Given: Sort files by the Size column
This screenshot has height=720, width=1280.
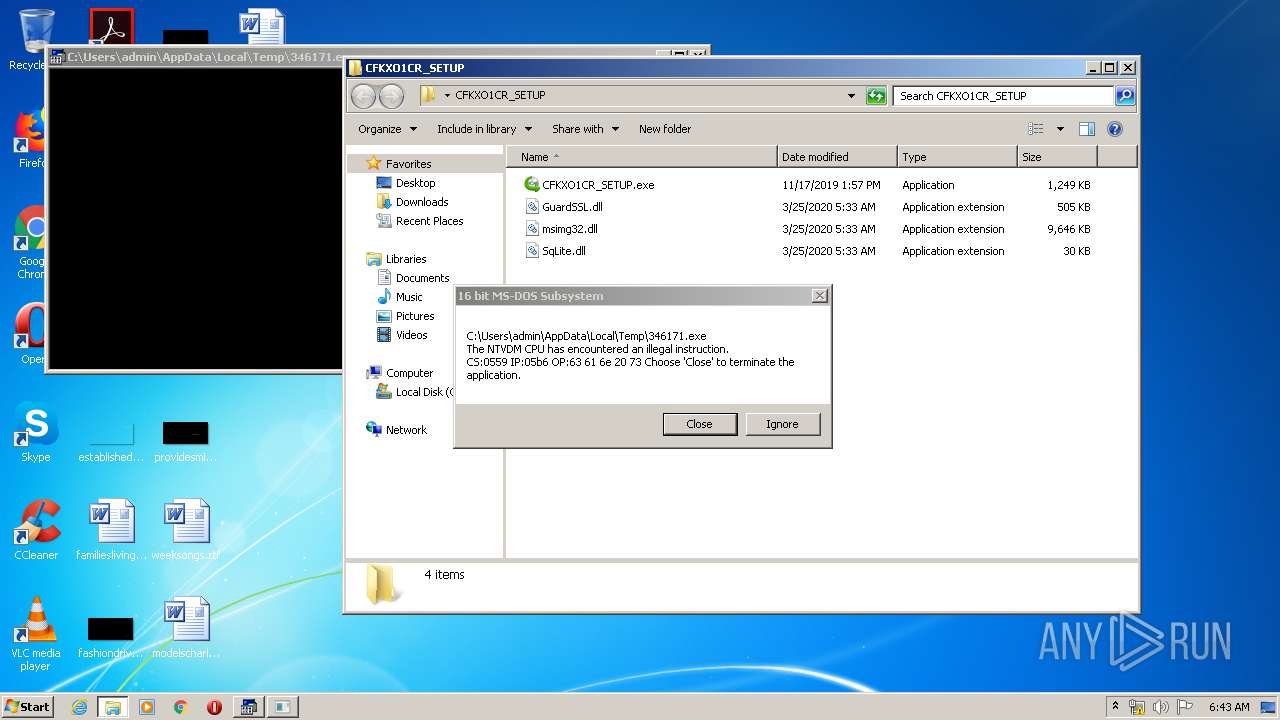Looking at the screenshot, I should [x=1057, y=157].
